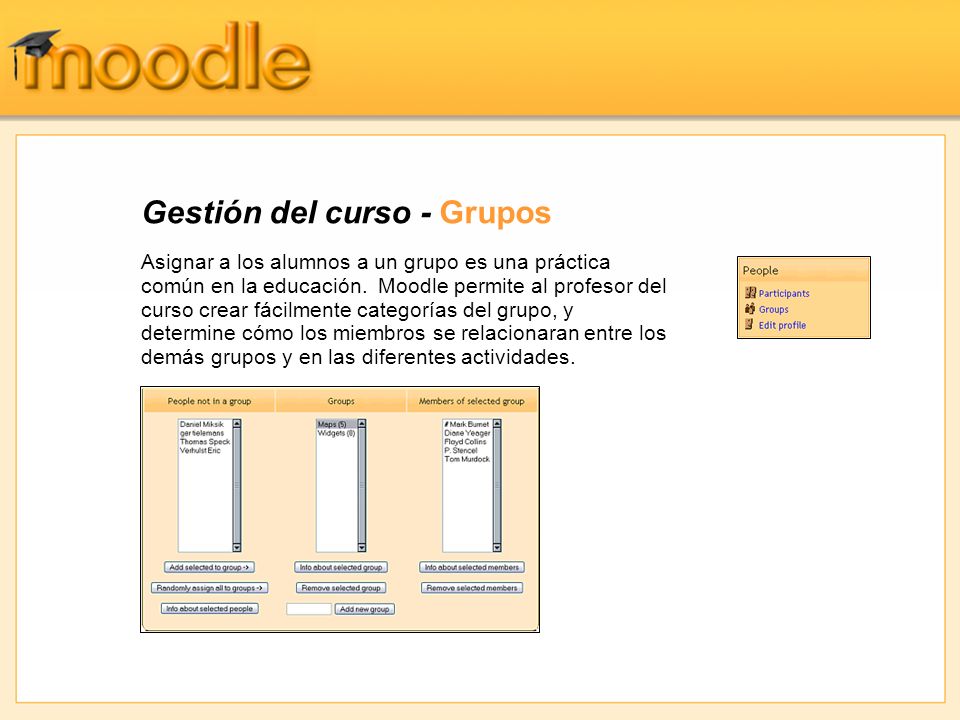This screenshot has width=960, height=720.
Task: Click the People not in a group header
Action: (209, 401)
